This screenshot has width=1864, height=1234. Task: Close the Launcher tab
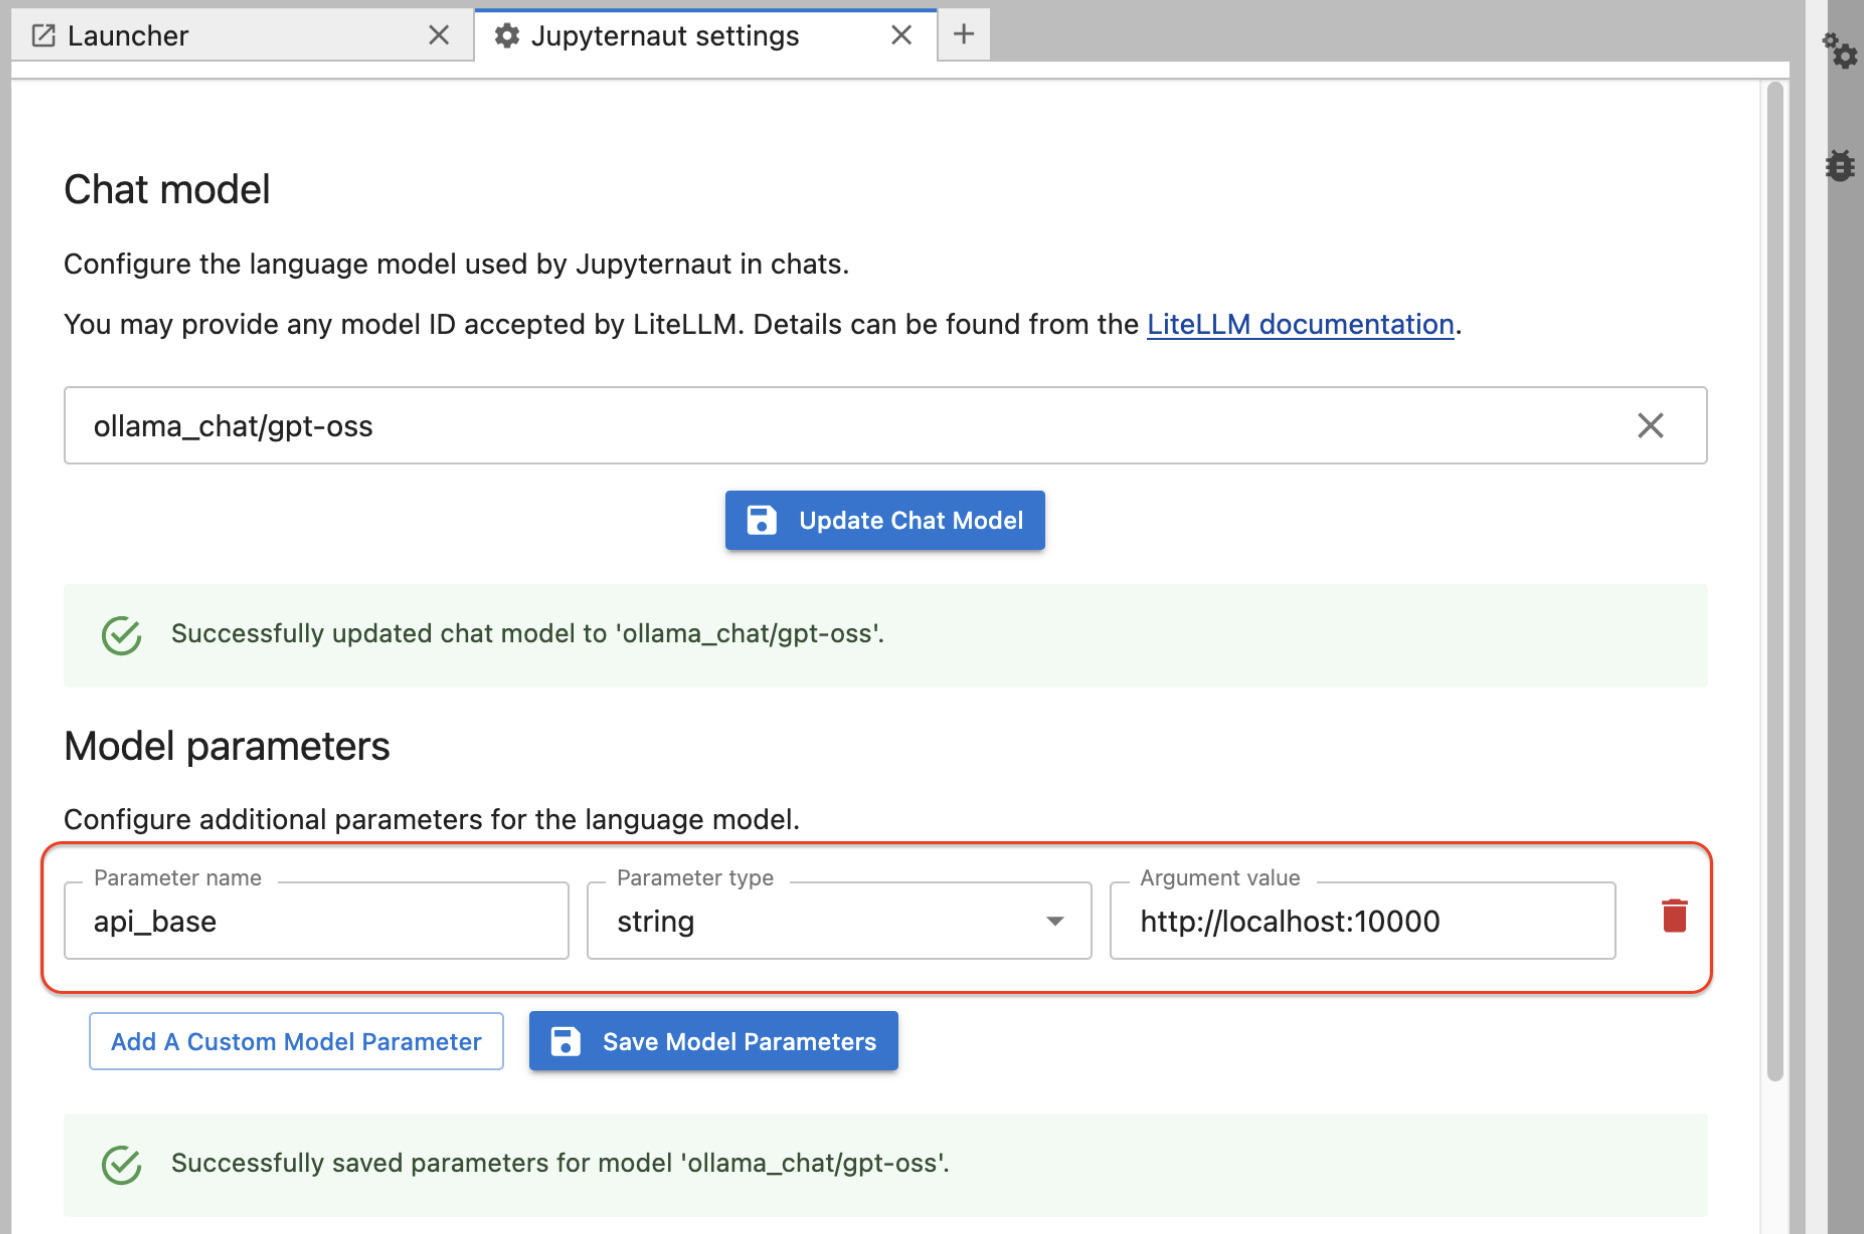tap(438, 36)
